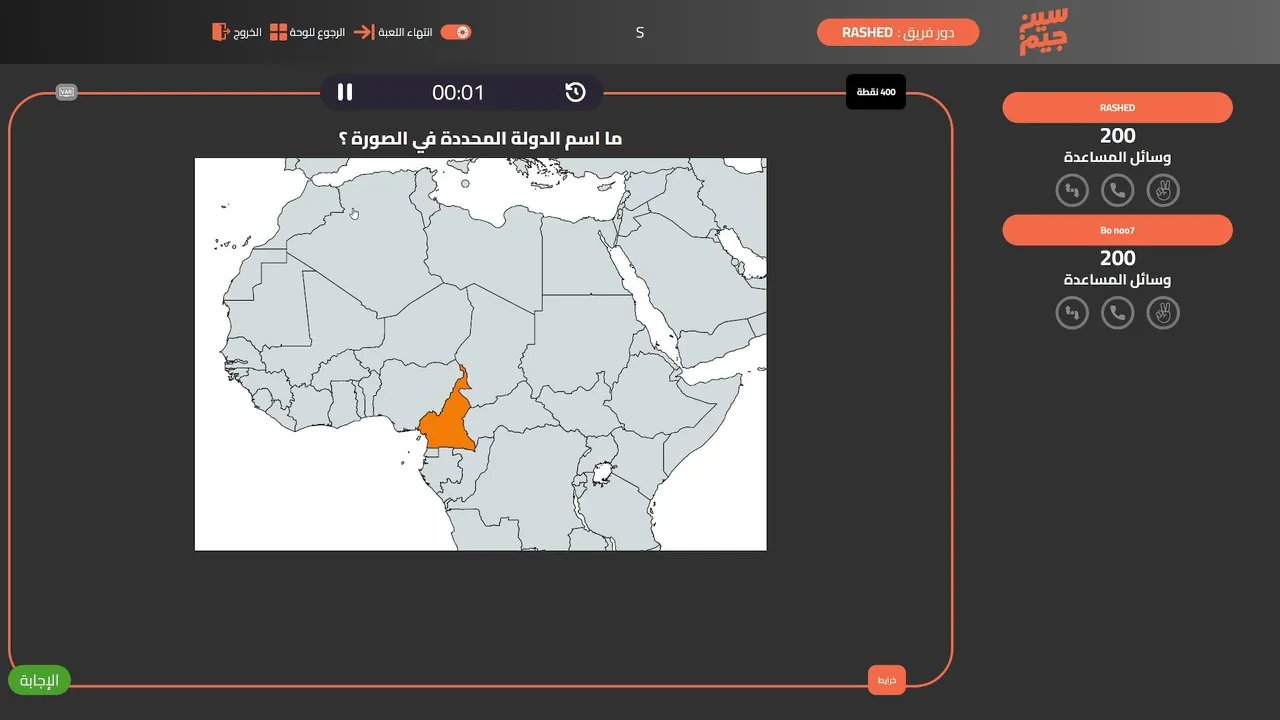
Task: Use RASHED's victory-hand helper icon
Action: pyautogui.click(x=1163, y=190)
